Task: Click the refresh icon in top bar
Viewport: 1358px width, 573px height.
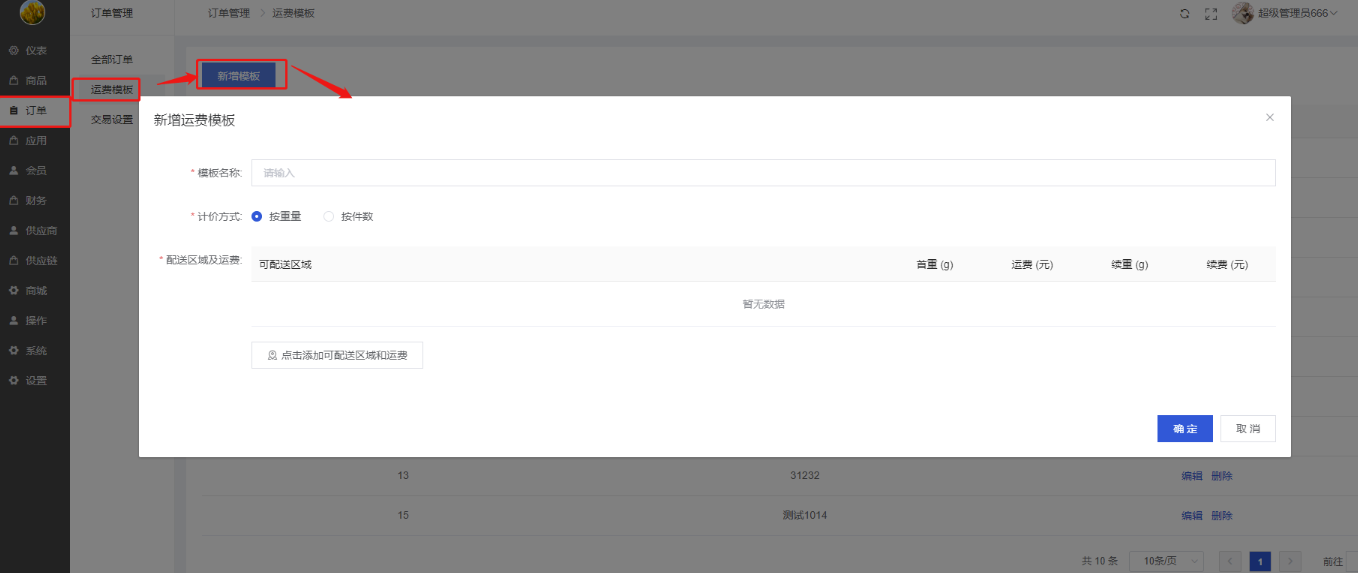Action: [1185, 14]
